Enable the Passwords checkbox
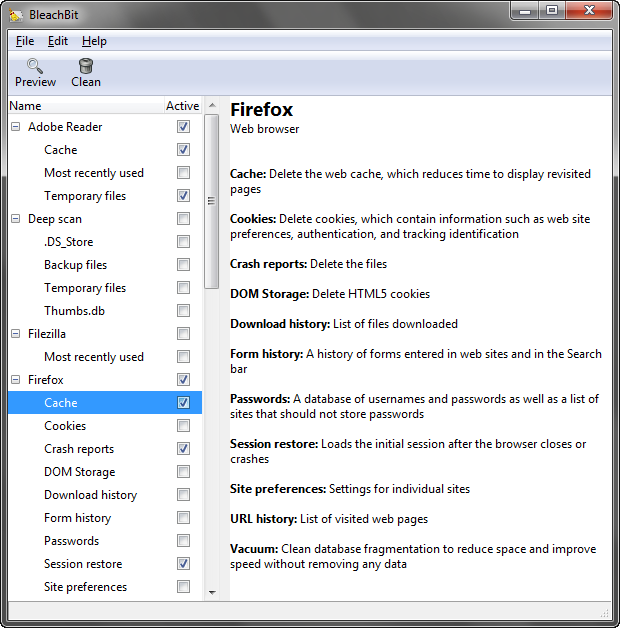The height and width of the screenshot is (628, 620). point(183,541)
